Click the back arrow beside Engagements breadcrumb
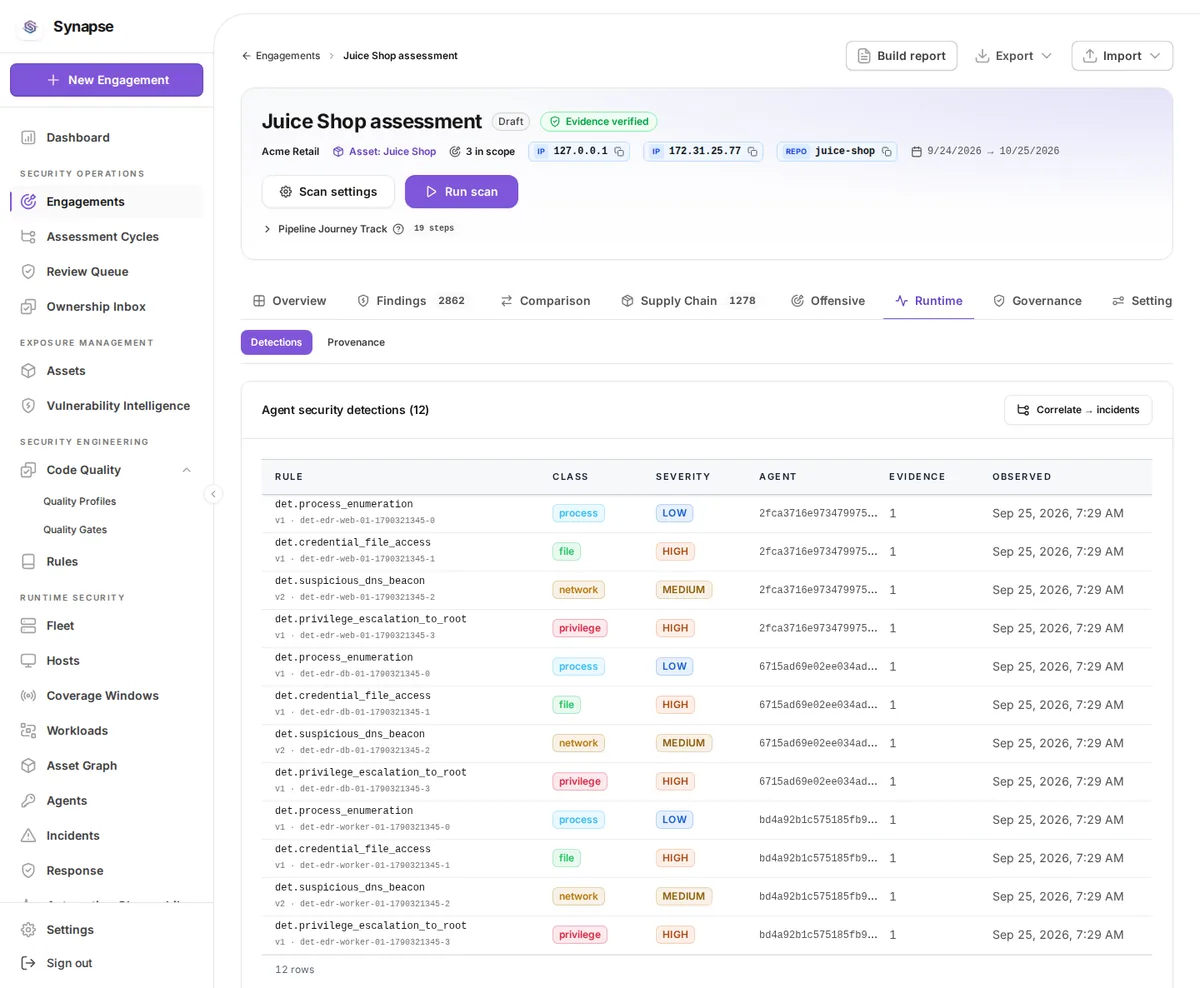Screen dimensions: 1200x988 click(x=246, y=56)
